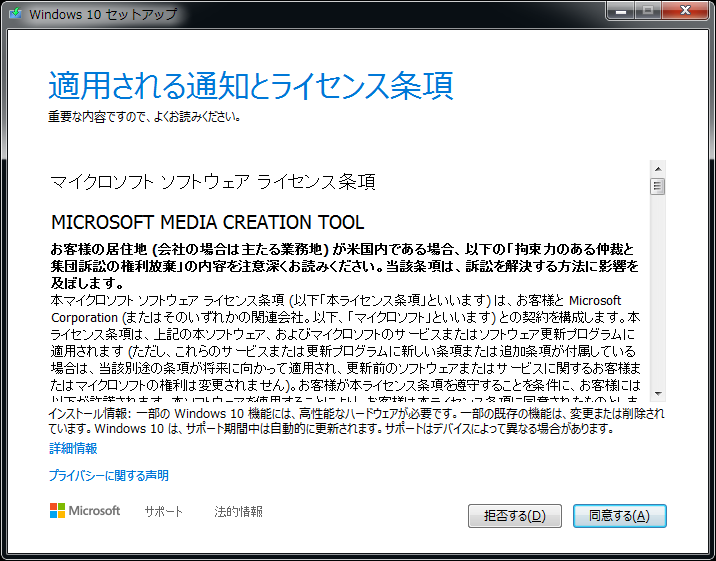Open the プライバシーに関する声明 link
The image size is (716, 561).
pos(108,475)
